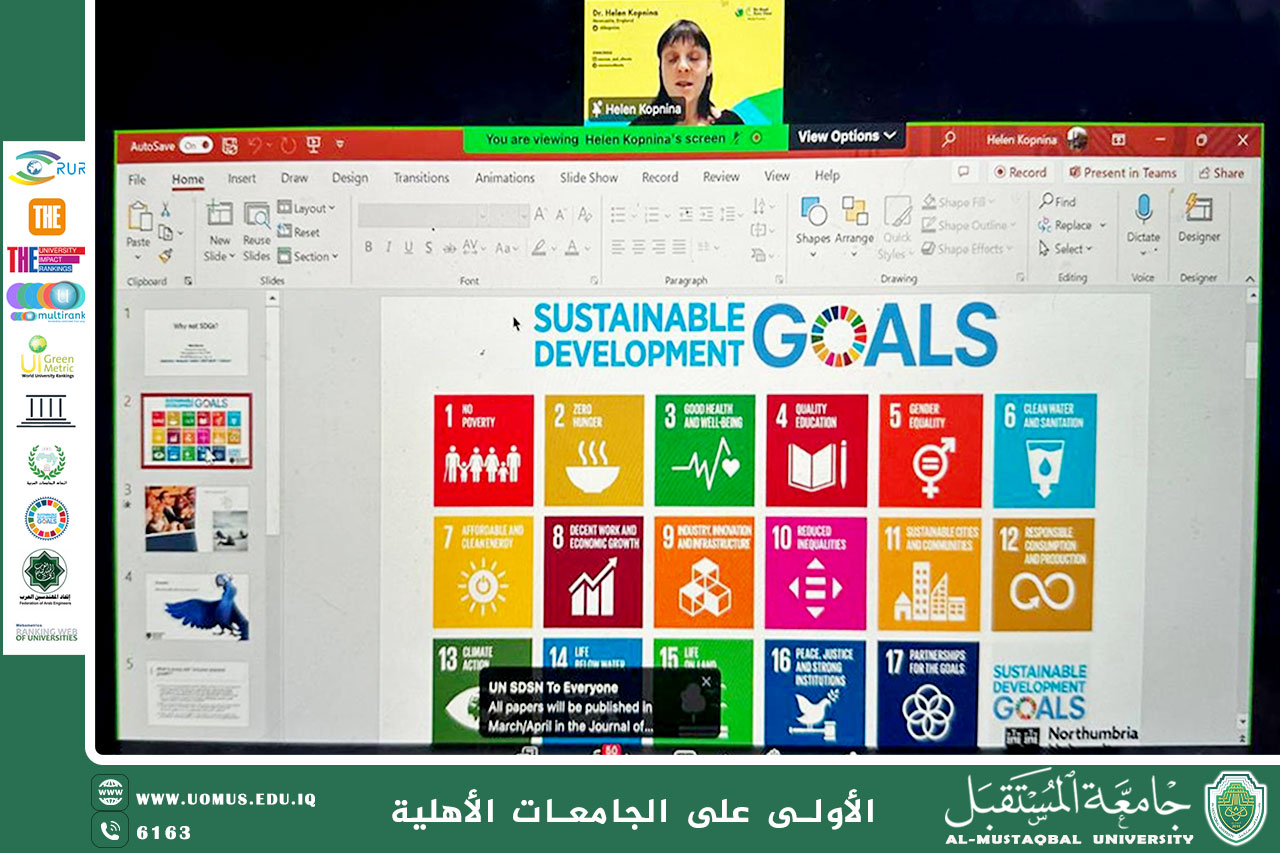Image resolution: width=1280 pixels, height=853 pixels.
Task: Click the Format Painter brush icon
Action: pyautogui.click(x=165, y=256)
